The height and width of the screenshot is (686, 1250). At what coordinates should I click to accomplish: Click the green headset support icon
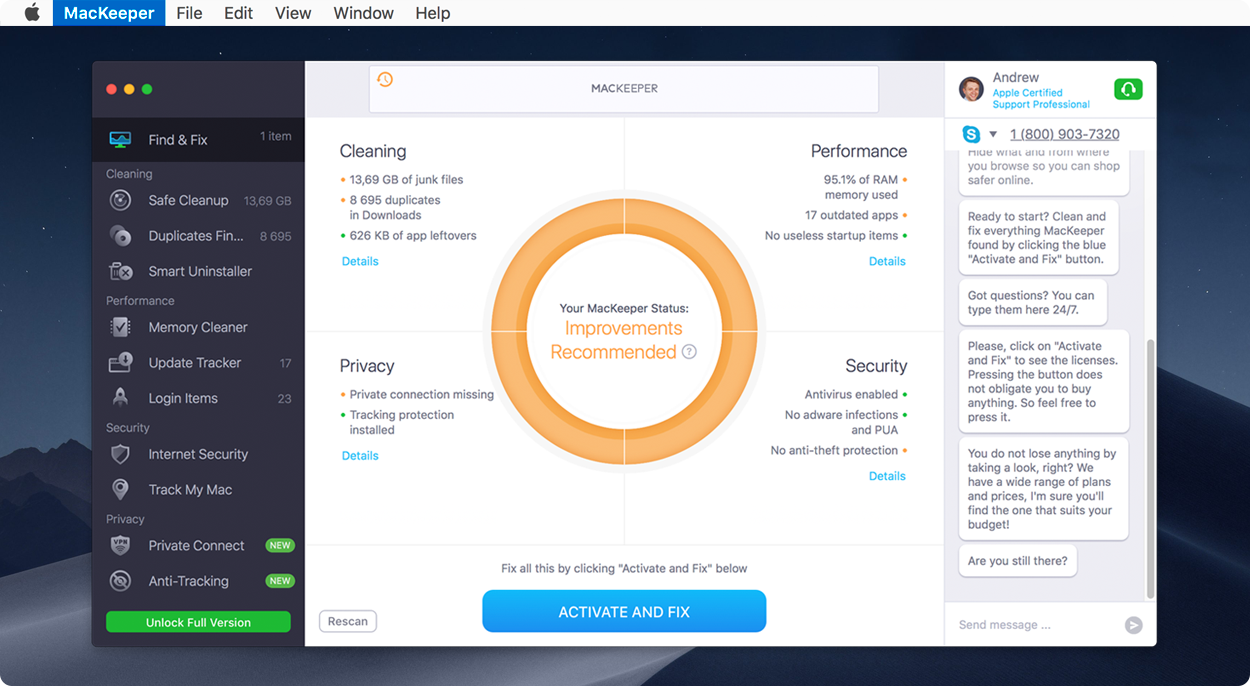[1128, 89]
